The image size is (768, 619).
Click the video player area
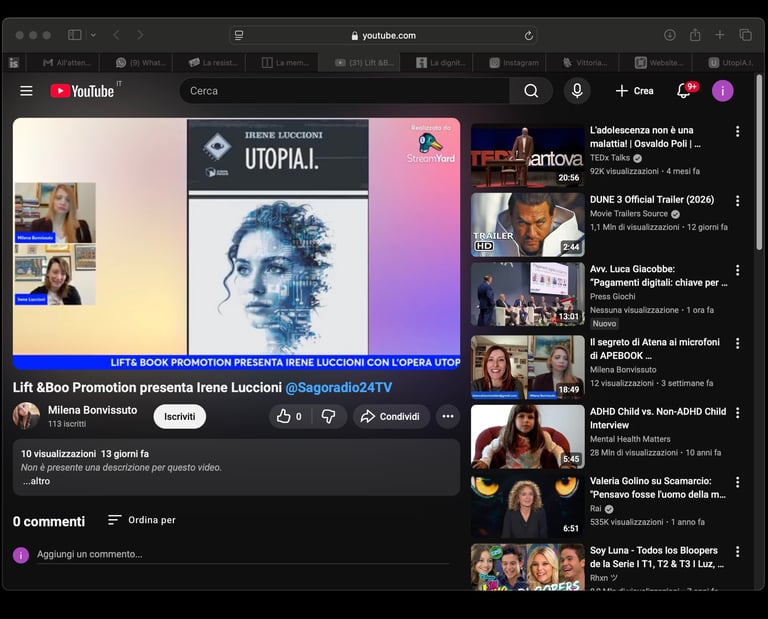pos(237,243)
